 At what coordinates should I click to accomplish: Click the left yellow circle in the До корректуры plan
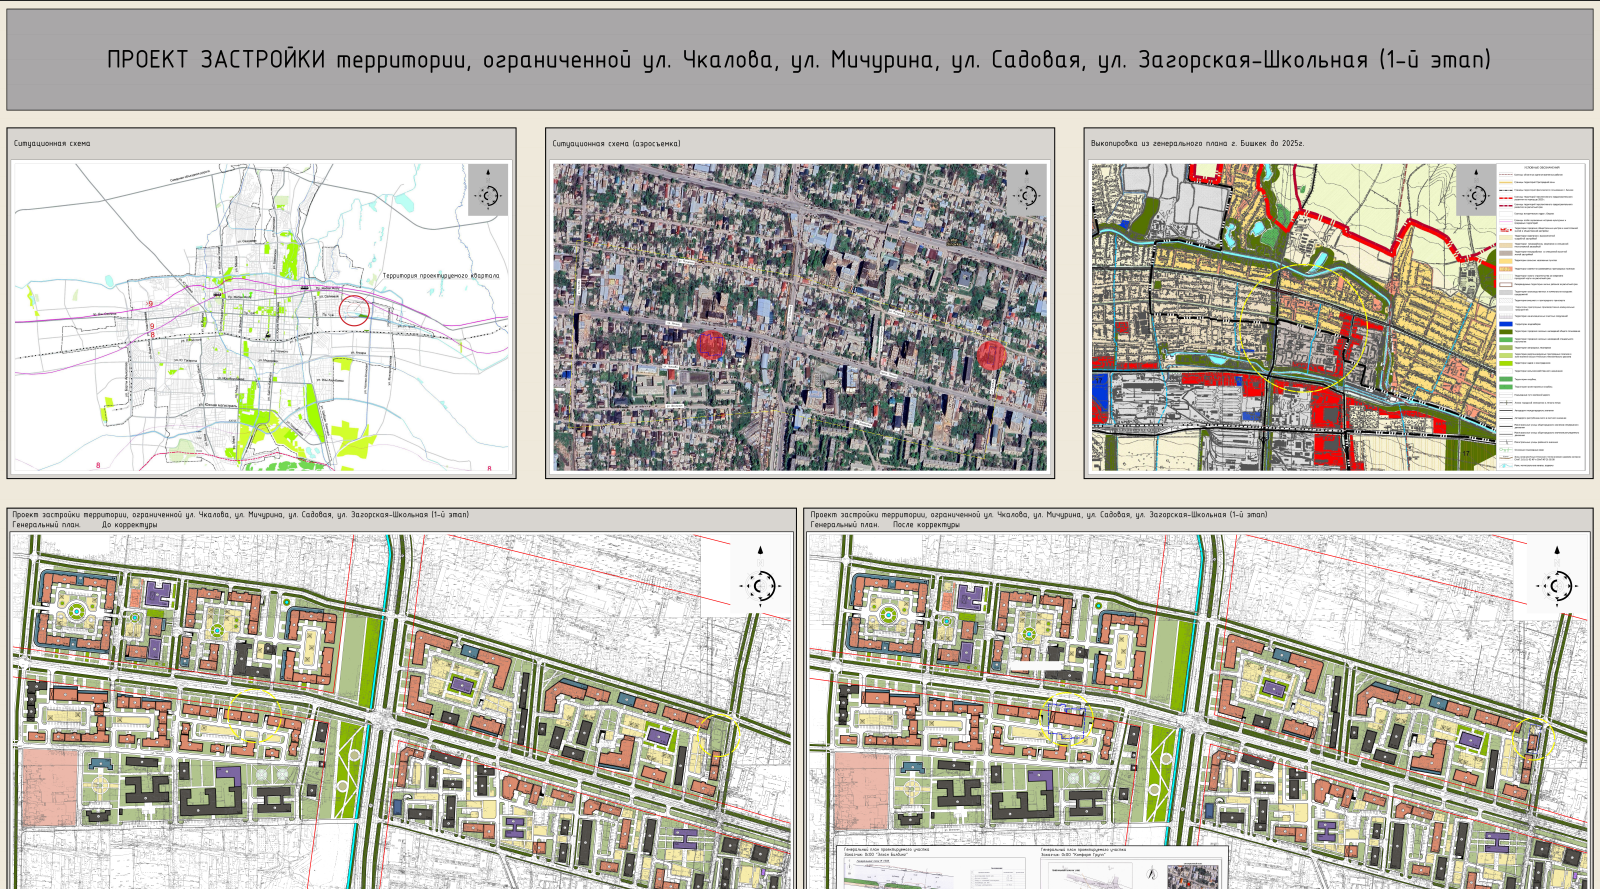click(254, 715)
